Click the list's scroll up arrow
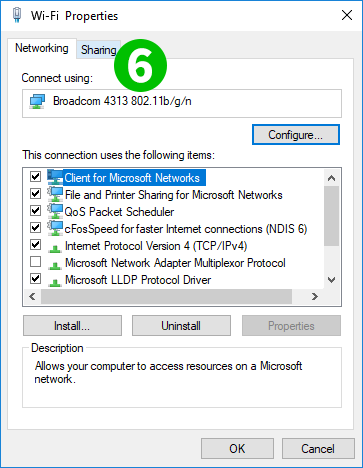This screenshot has width=363, height=468. coord(331,178)
